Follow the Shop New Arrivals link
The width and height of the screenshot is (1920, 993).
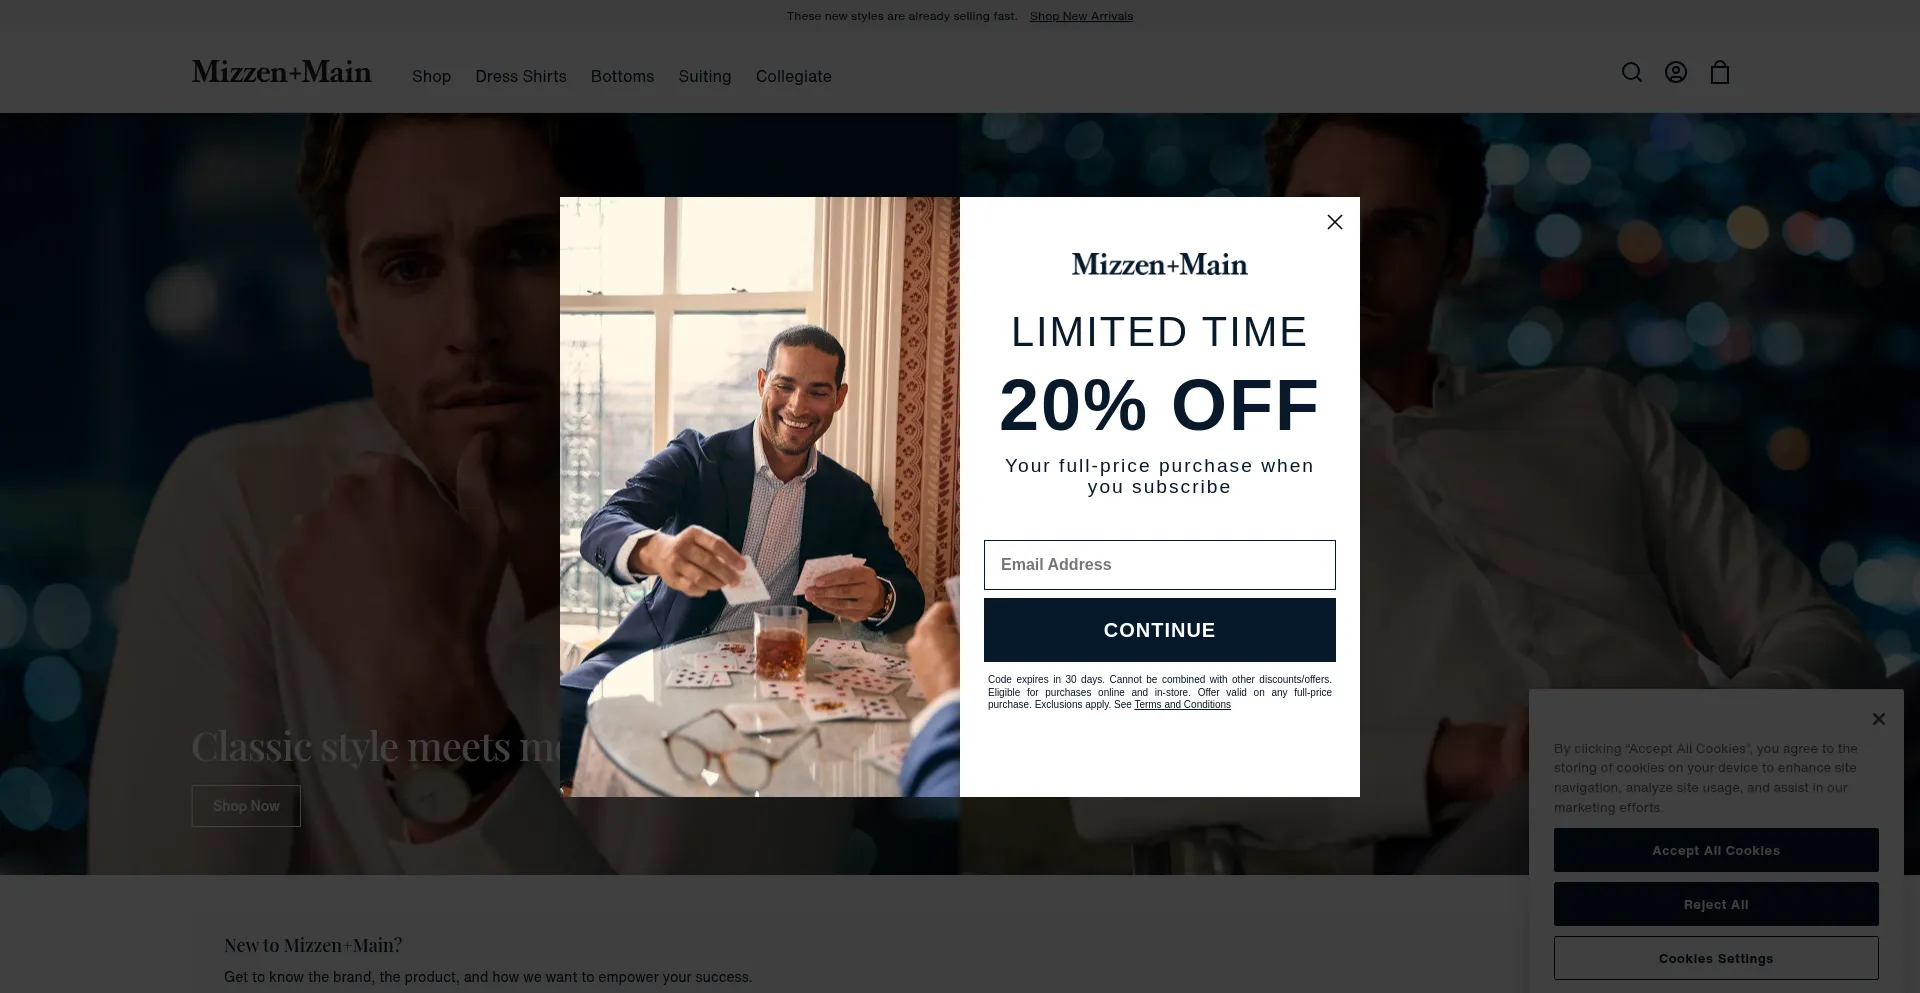coord(1081,16)
